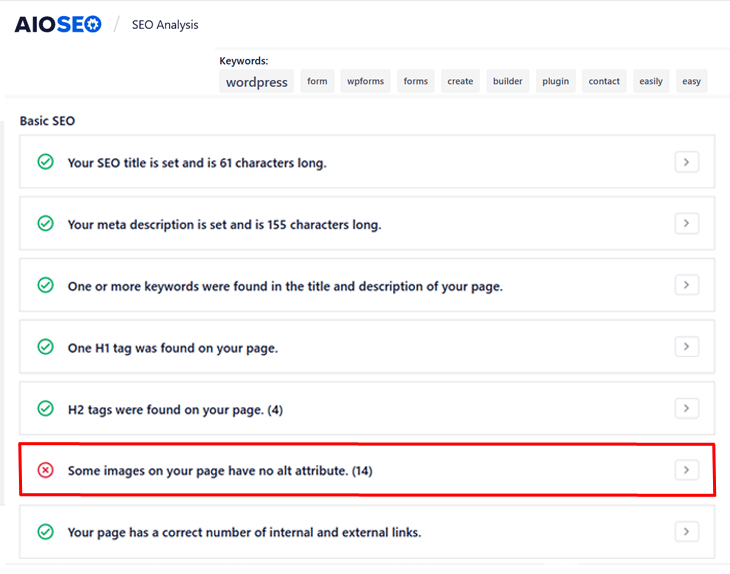The image size is (730, 574).
Task: Click green check icon beside internal links result
Action: 46,532
